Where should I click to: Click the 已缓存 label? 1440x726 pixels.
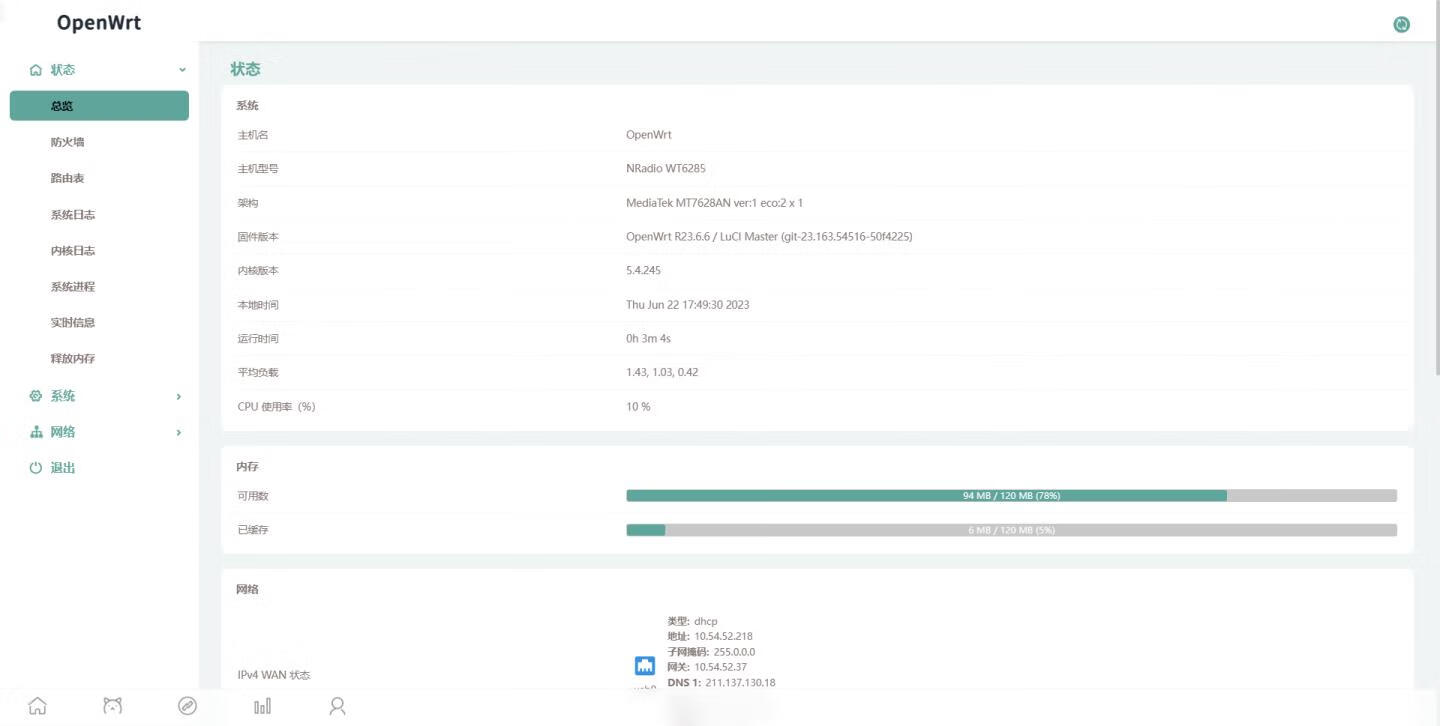click(x=253, y=530)
